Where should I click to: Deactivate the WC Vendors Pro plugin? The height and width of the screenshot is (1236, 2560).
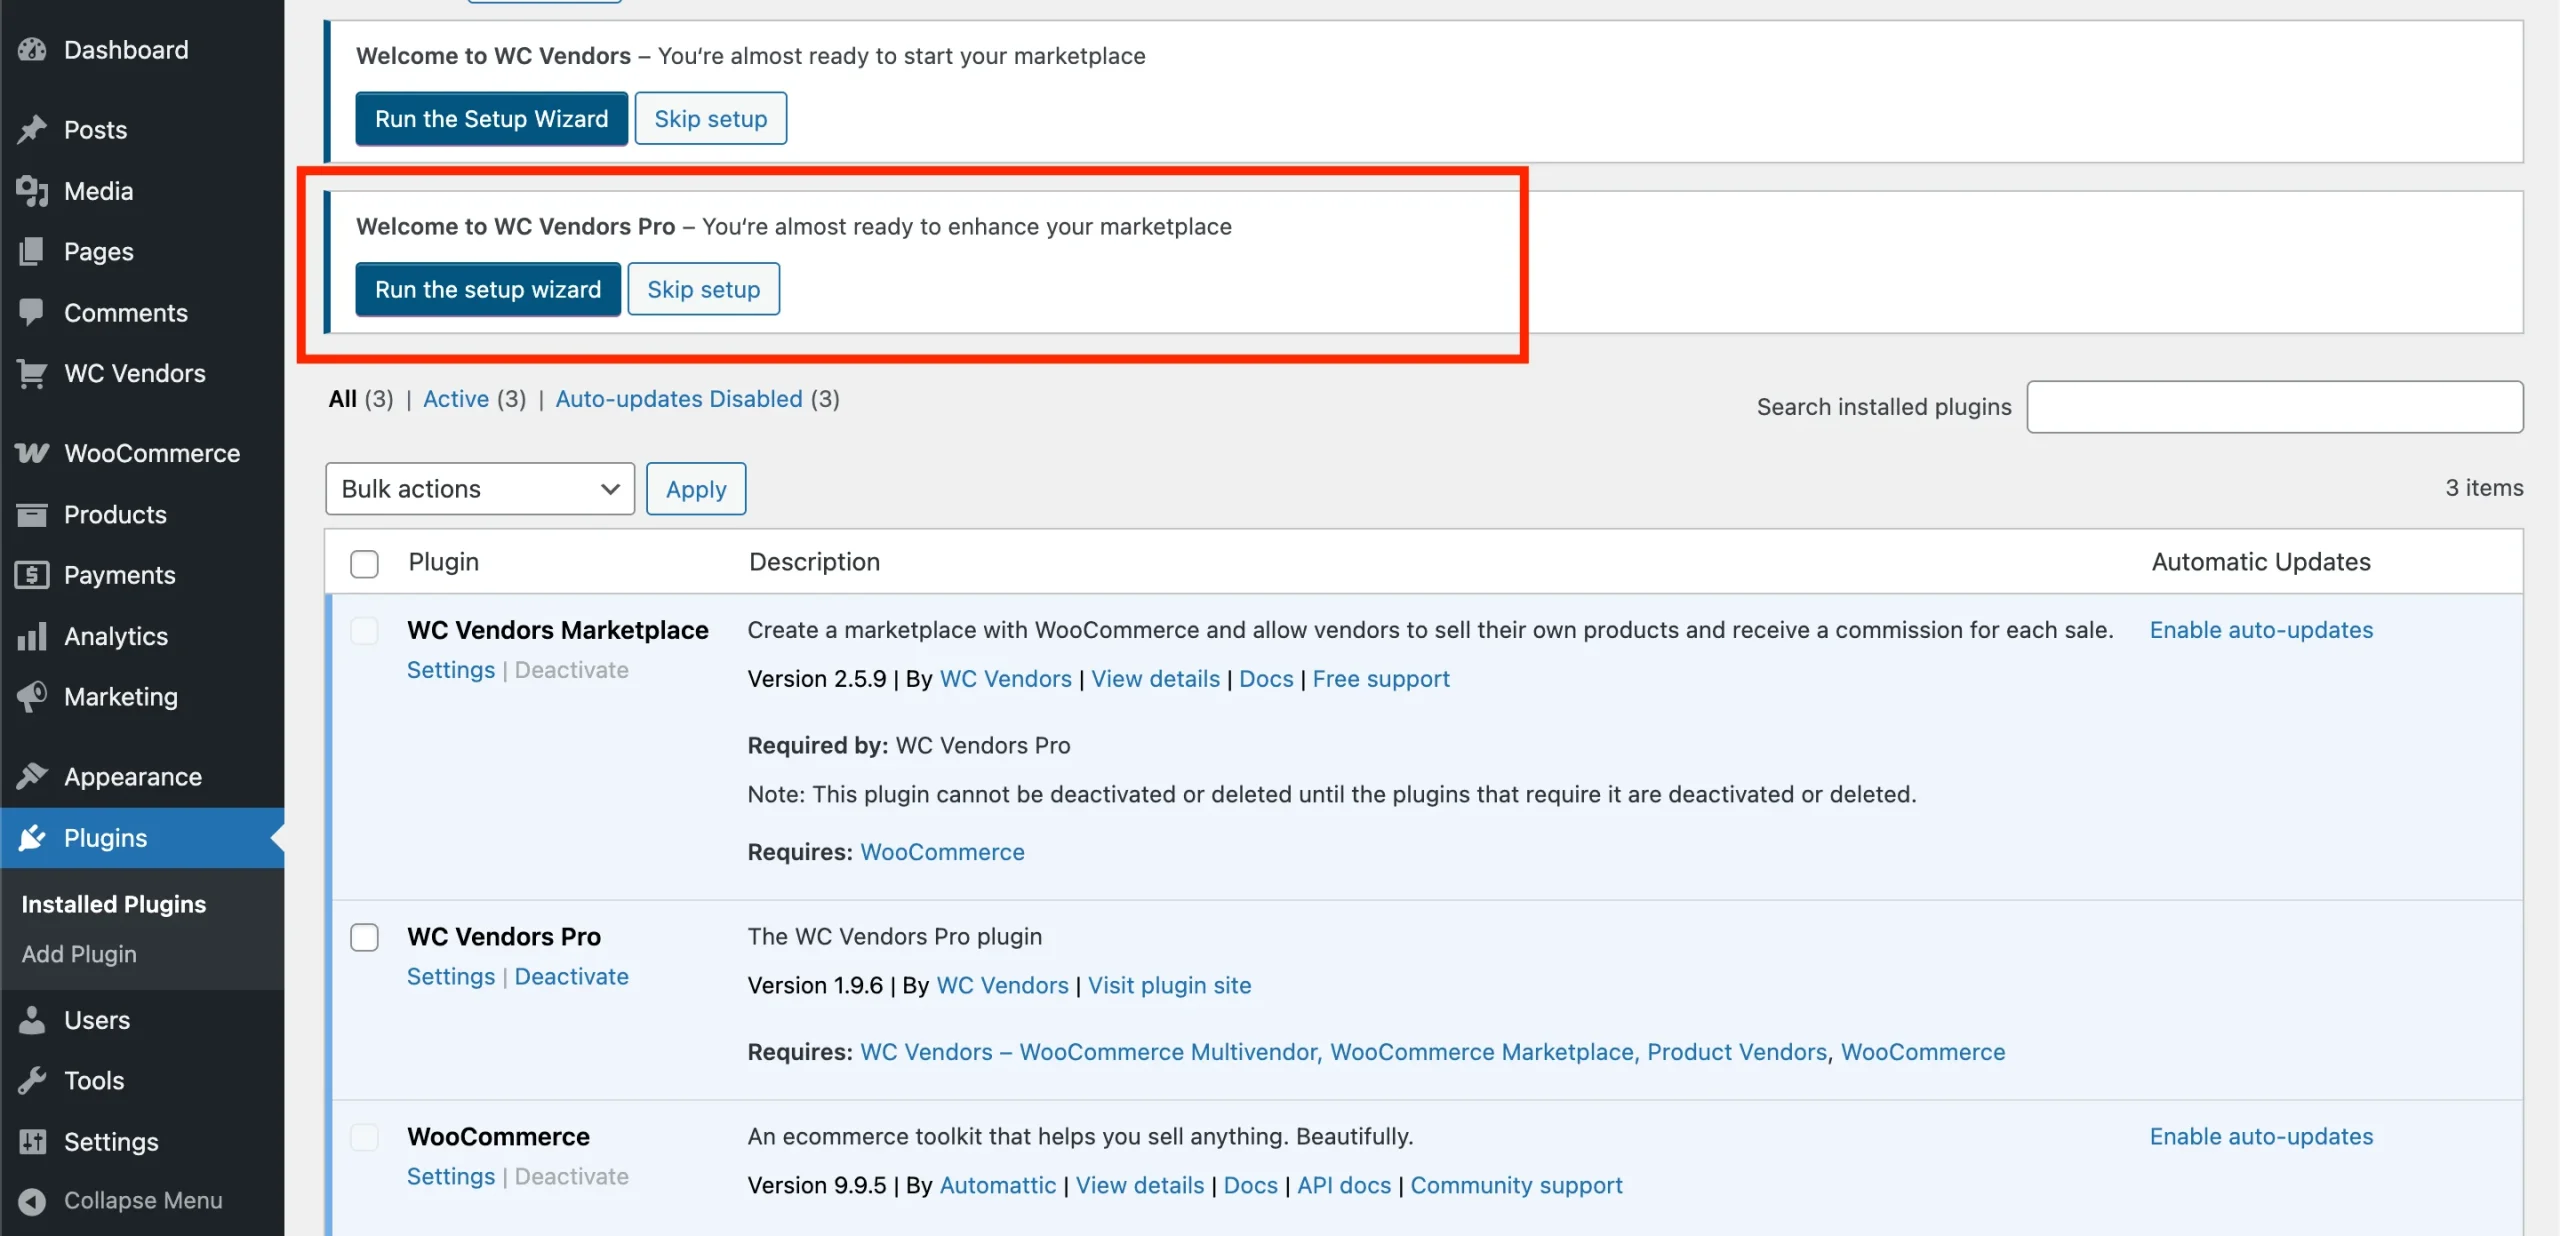[572, 977]
